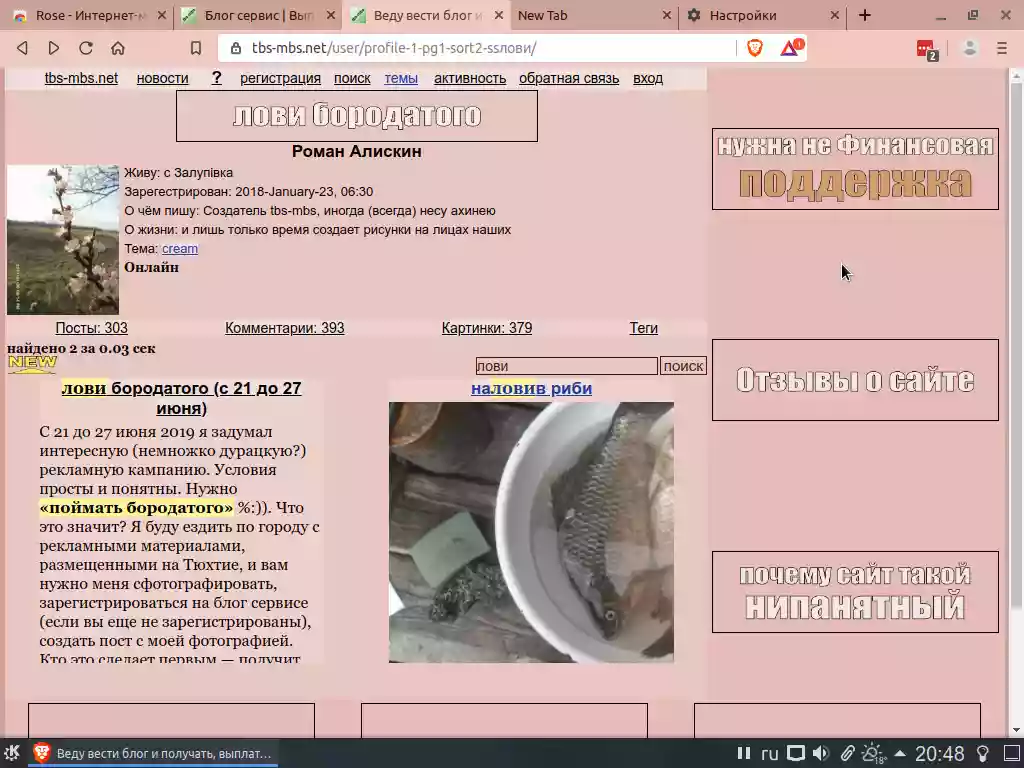Viewport: 1024px width, 768px height.
Task: Open the fish bowl photo thumbnail
Action: tap(531, 532)
